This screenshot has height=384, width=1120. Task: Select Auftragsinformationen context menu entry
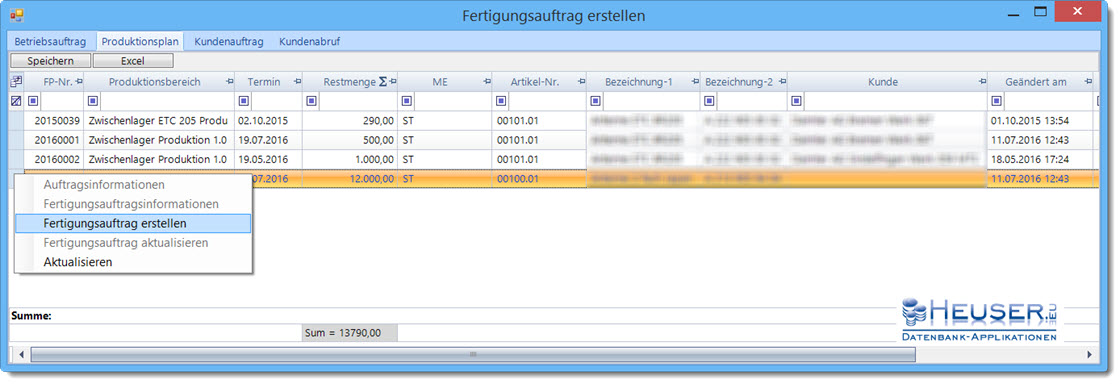(x=133, y=185)
